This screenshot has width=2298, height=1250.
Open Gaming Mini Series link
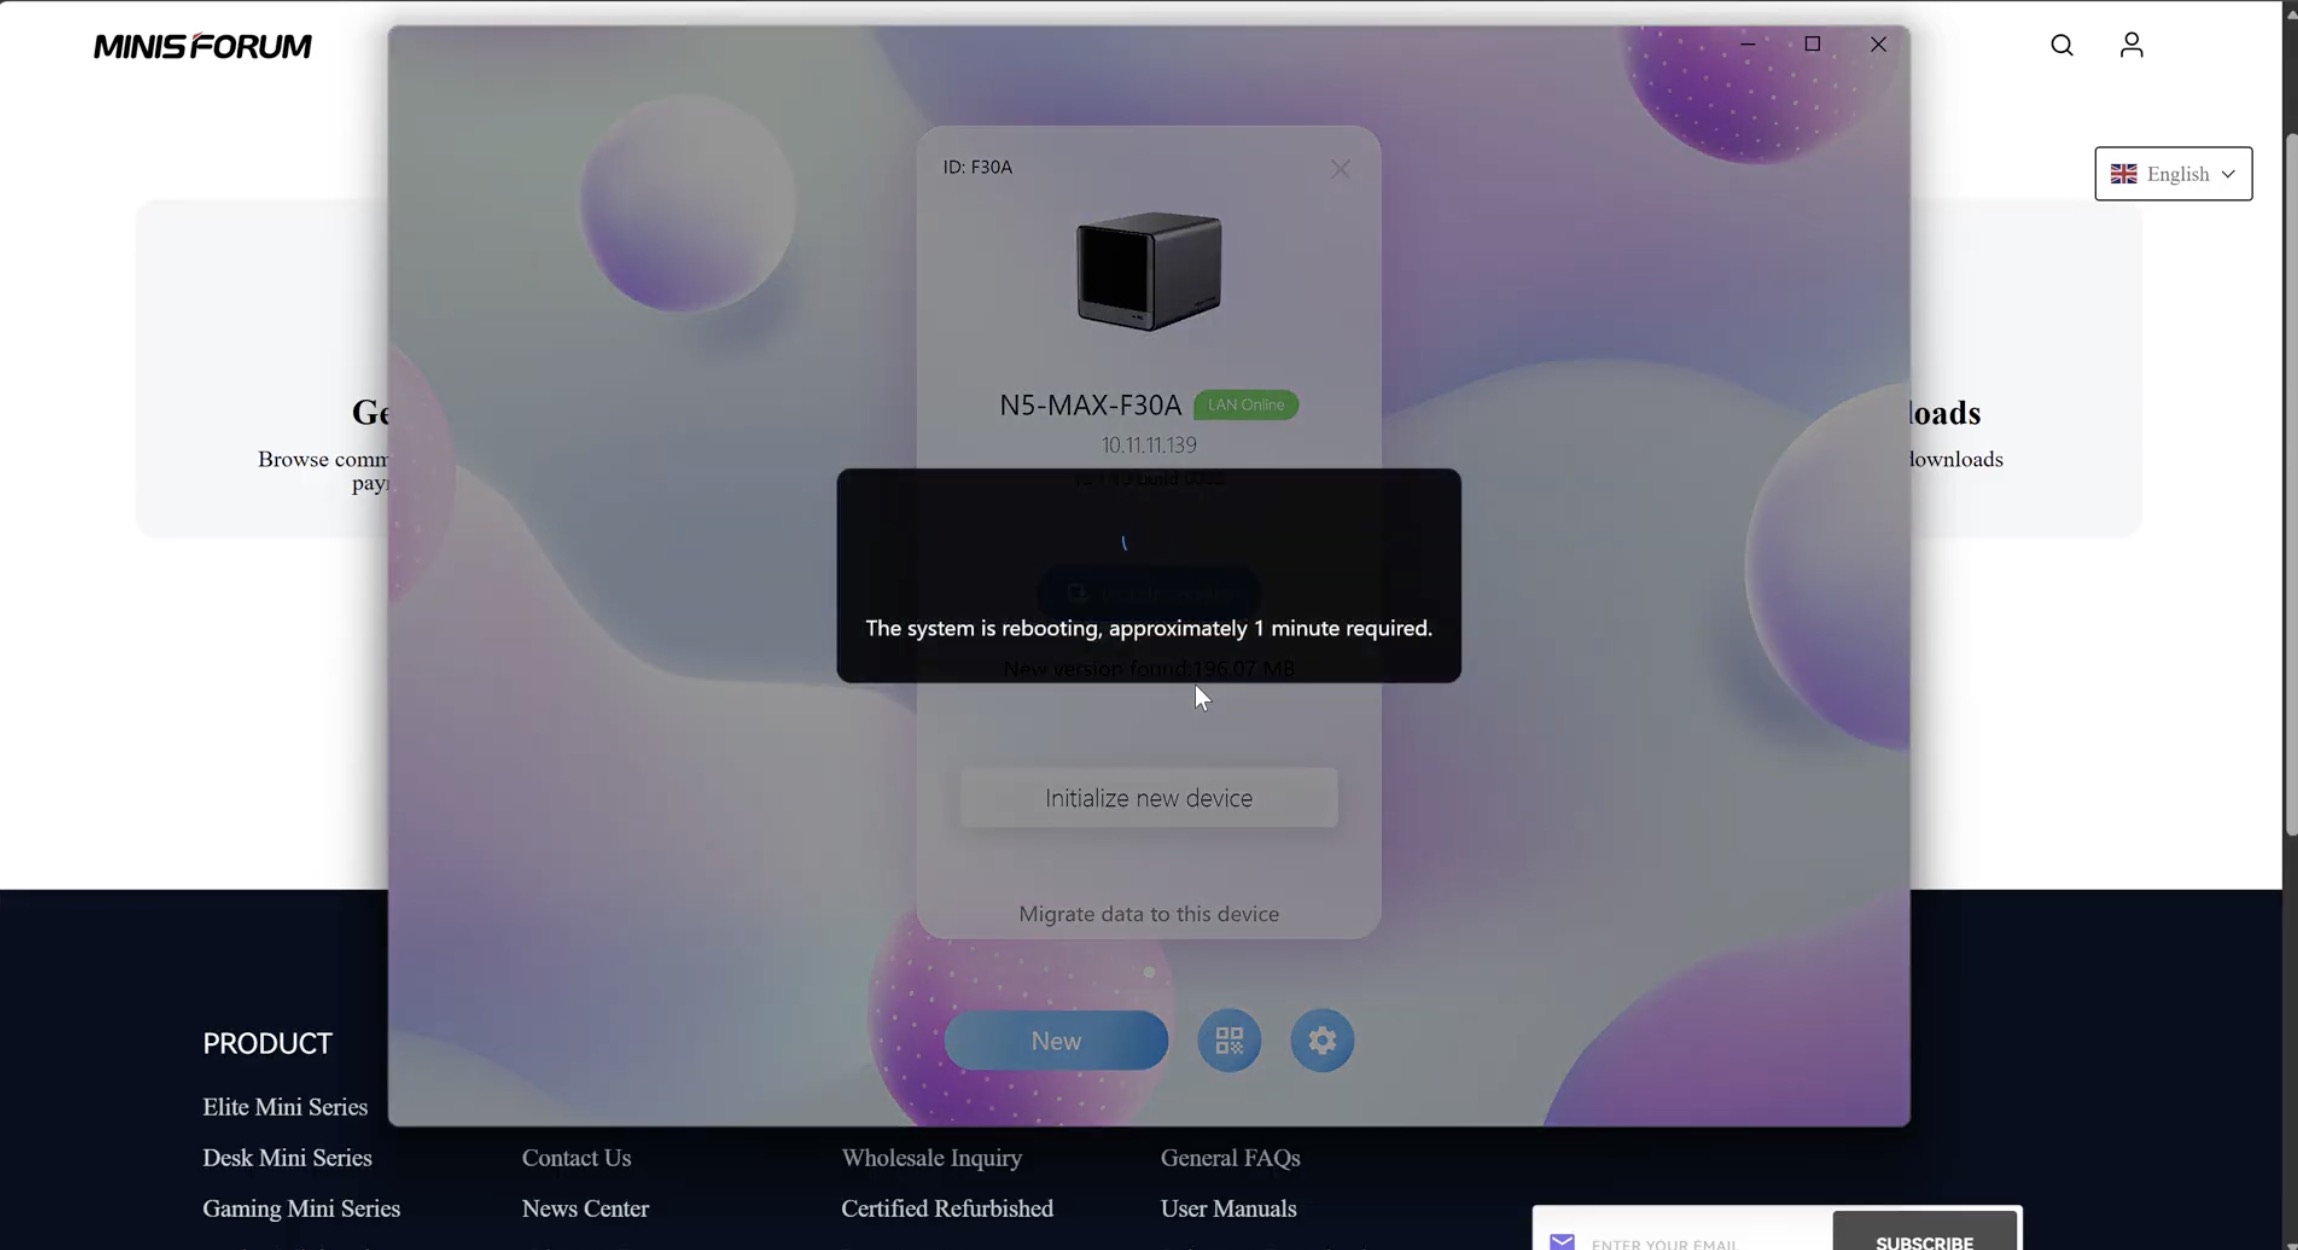coord(301,1209)
